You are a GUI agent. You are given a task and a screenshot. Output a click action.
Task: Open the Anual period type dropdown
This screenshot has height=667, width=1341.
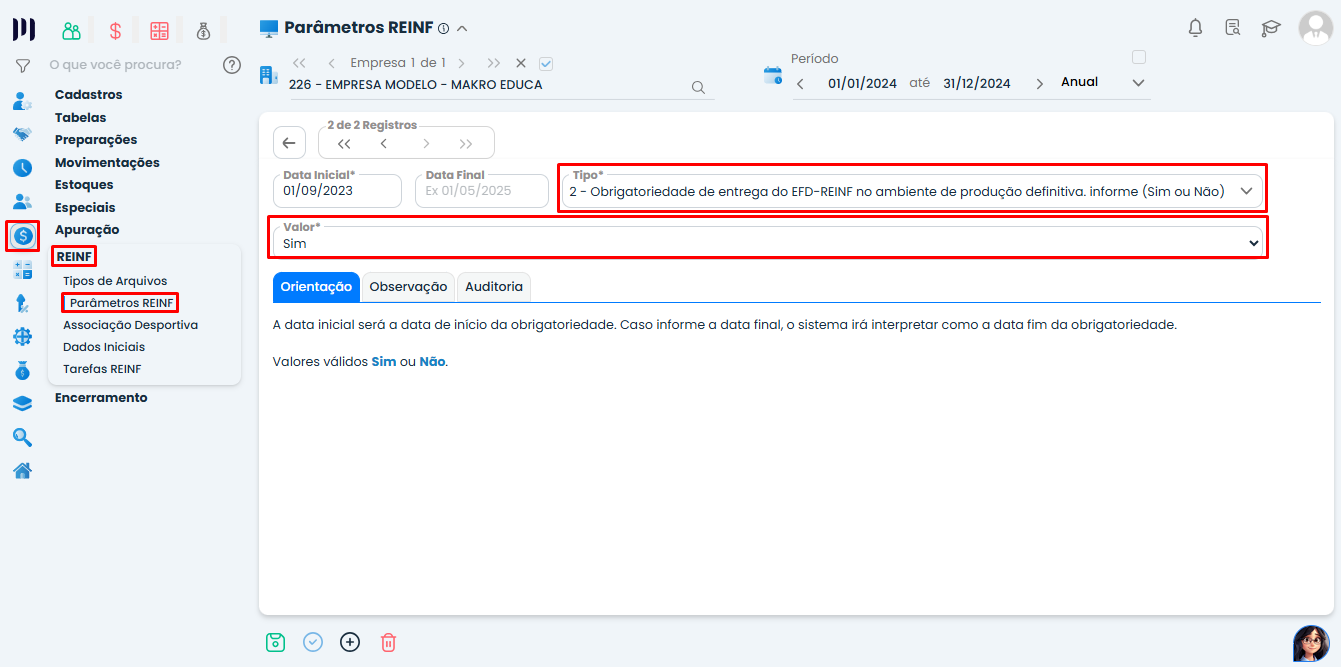(x=1102, y=83)
